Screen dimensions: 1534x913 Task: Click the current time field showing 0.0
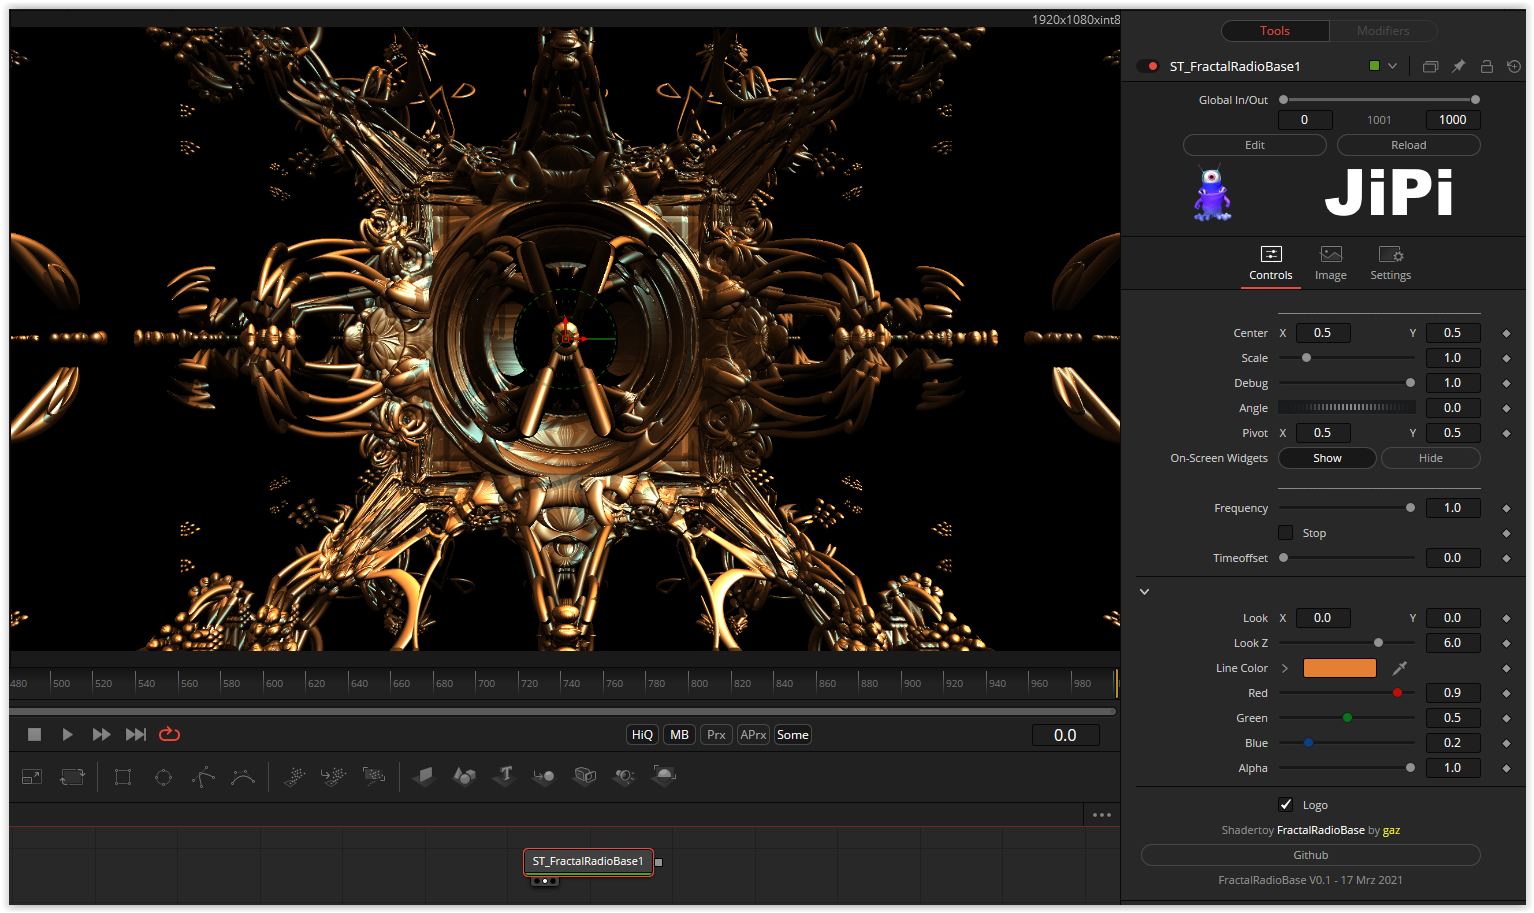(1066, 735)
